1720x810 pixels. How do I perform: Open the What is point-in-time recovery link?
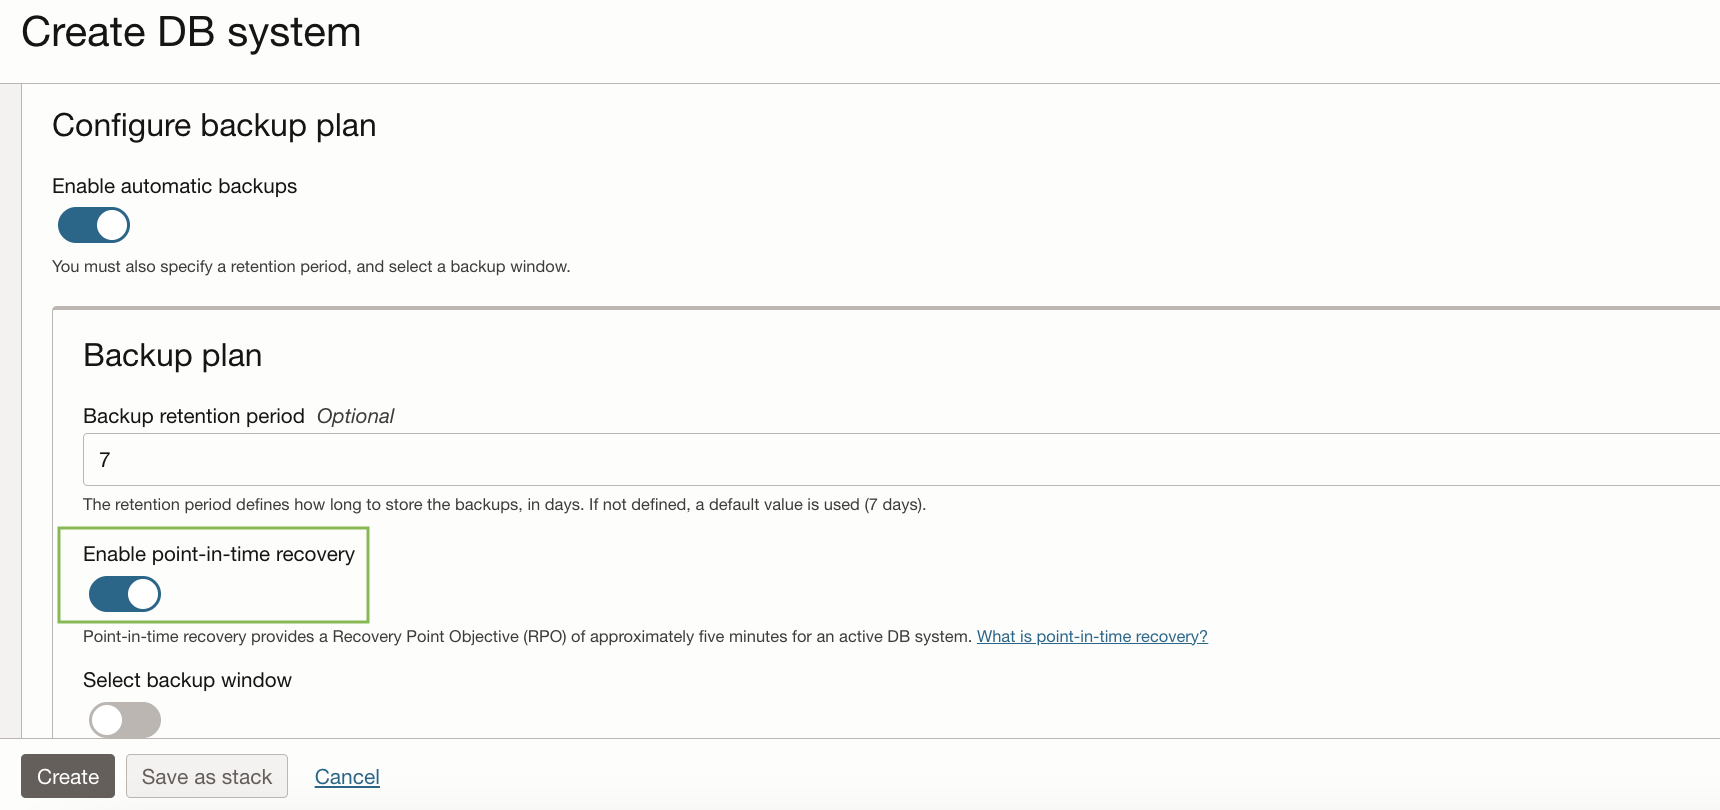pos(1091,636)
